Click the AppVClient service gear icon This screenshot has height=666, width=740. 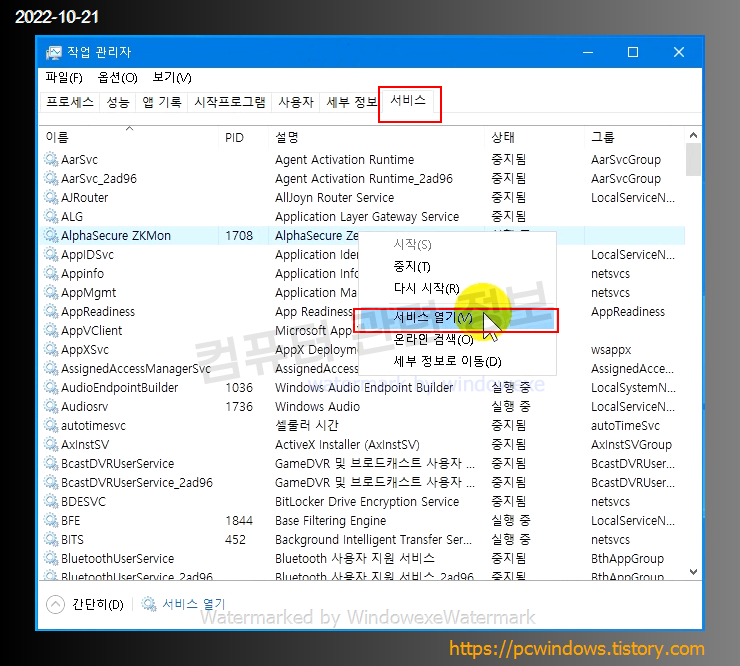(51, 330)
